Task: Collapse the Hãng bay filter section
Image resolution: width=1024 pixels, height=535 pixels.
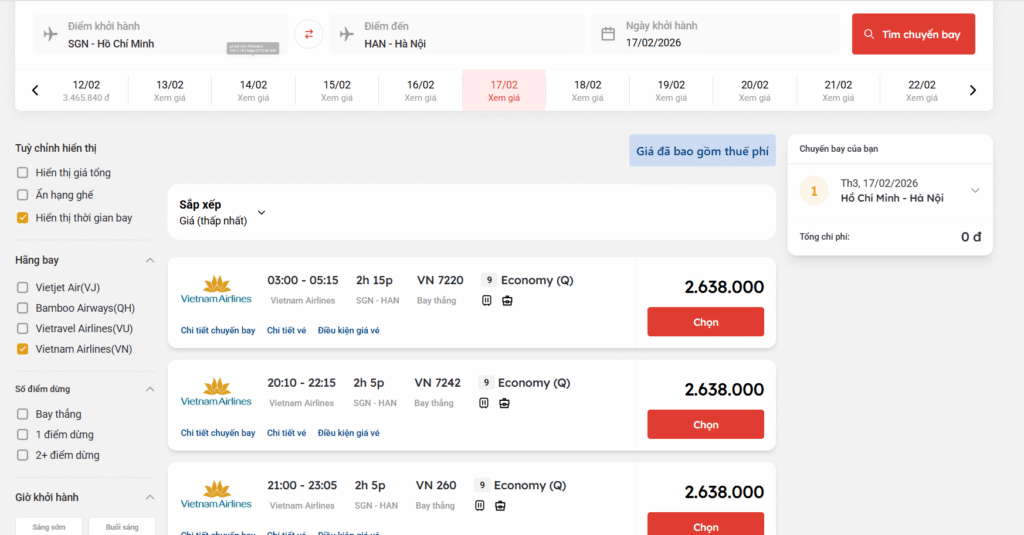Action: 150,260
